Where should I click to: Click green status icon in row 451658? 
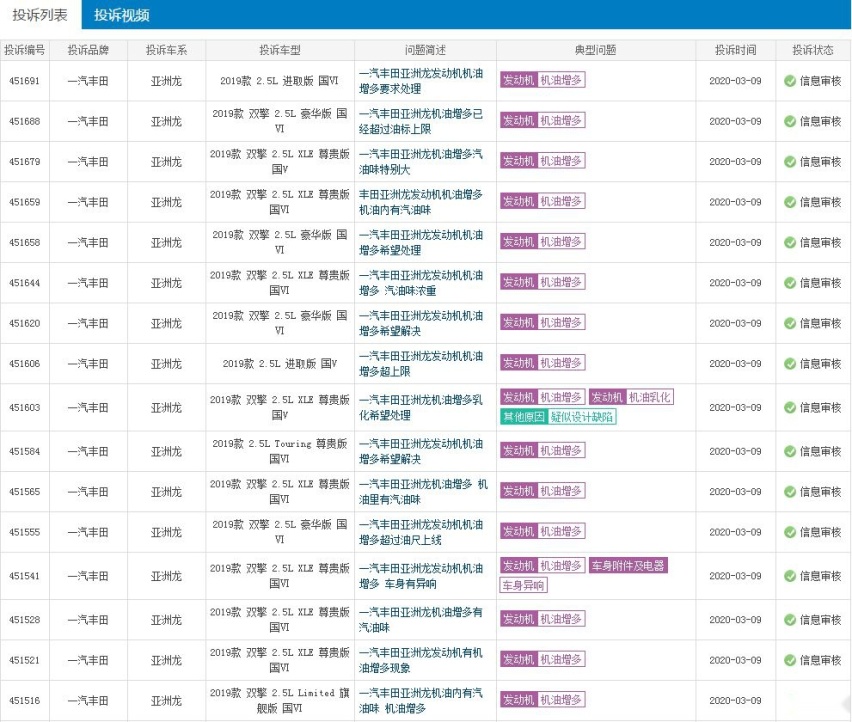pyautogui.click(x=790, y=242)
